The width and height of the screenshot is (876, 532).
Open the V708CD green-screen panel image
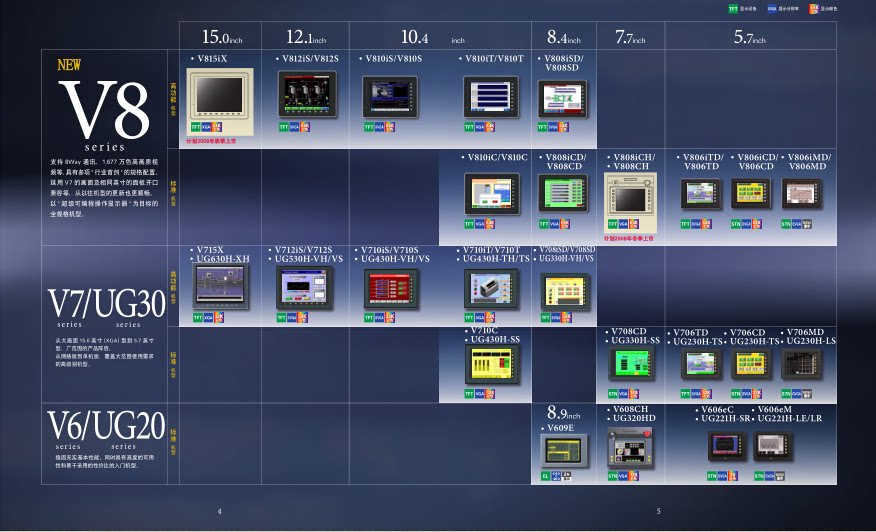(x=631, y=363)
